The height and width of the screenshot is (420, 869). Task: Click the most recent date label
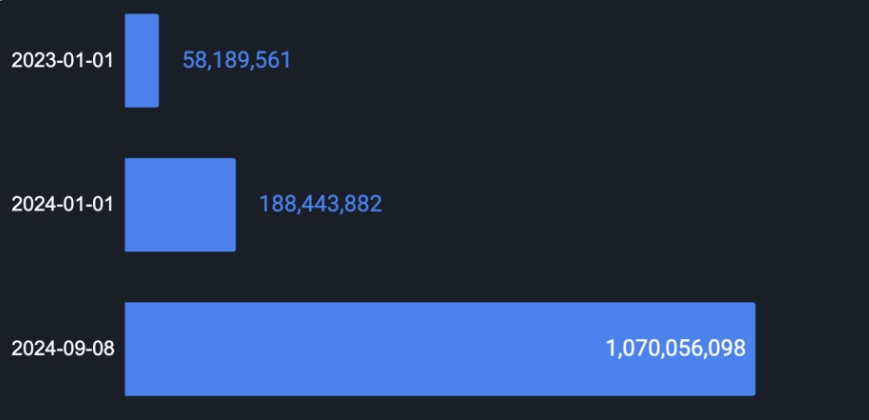63,349
